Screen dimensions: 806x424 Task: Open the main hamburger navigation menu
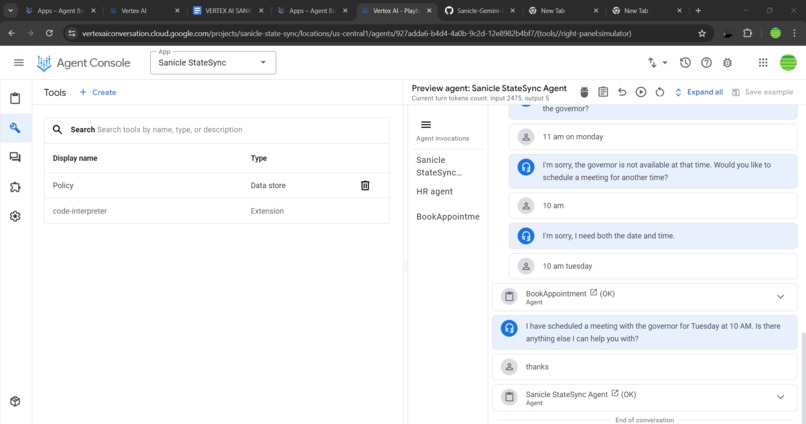[x=19, y=63]
